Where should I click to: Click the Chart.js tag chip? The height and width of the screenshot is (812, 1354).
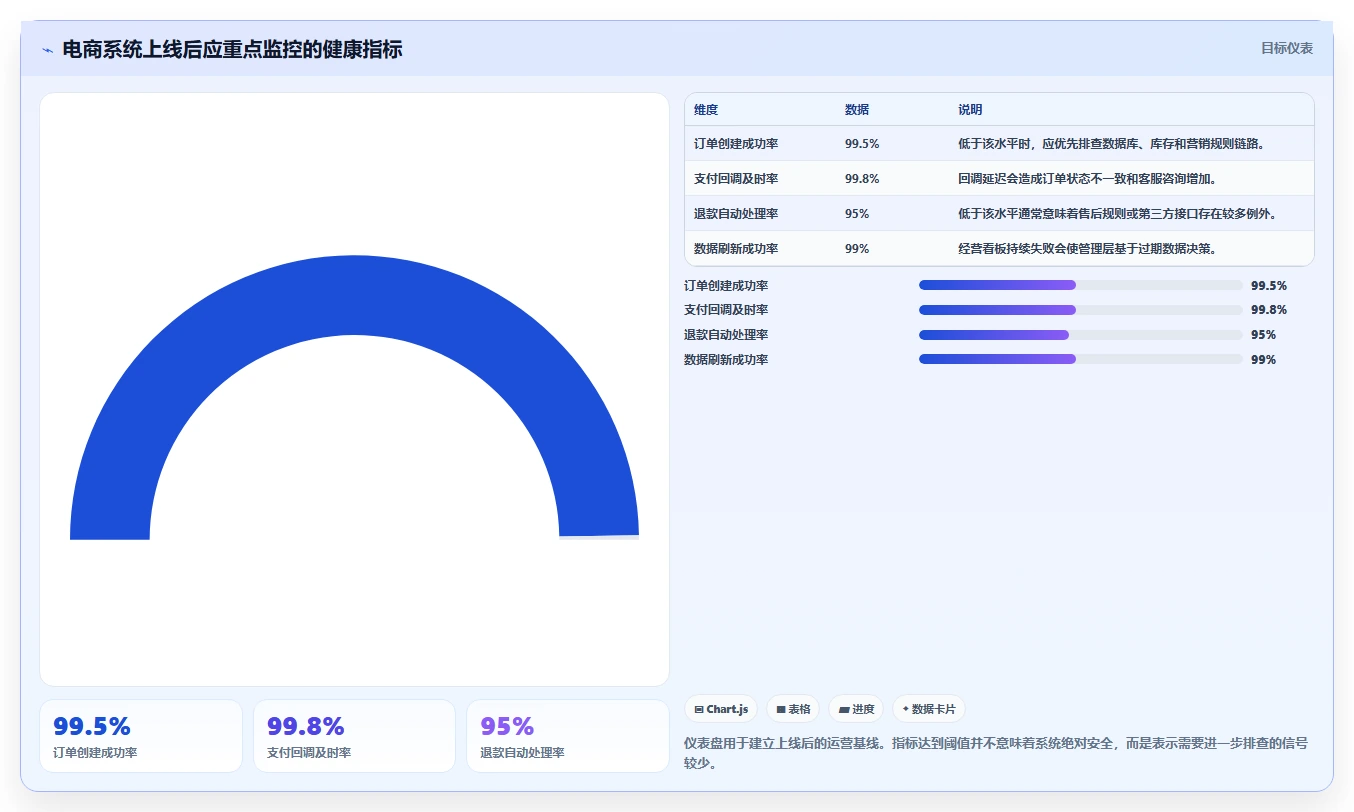coord(721,709)
